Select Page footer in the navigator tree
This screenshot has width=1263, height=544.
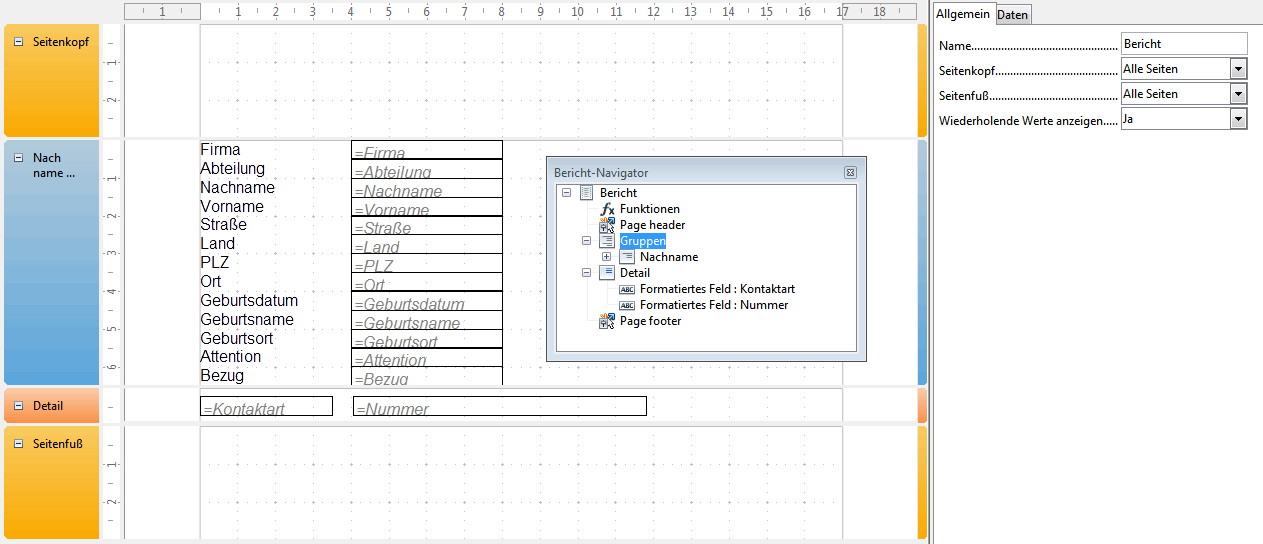click(651, 321)
